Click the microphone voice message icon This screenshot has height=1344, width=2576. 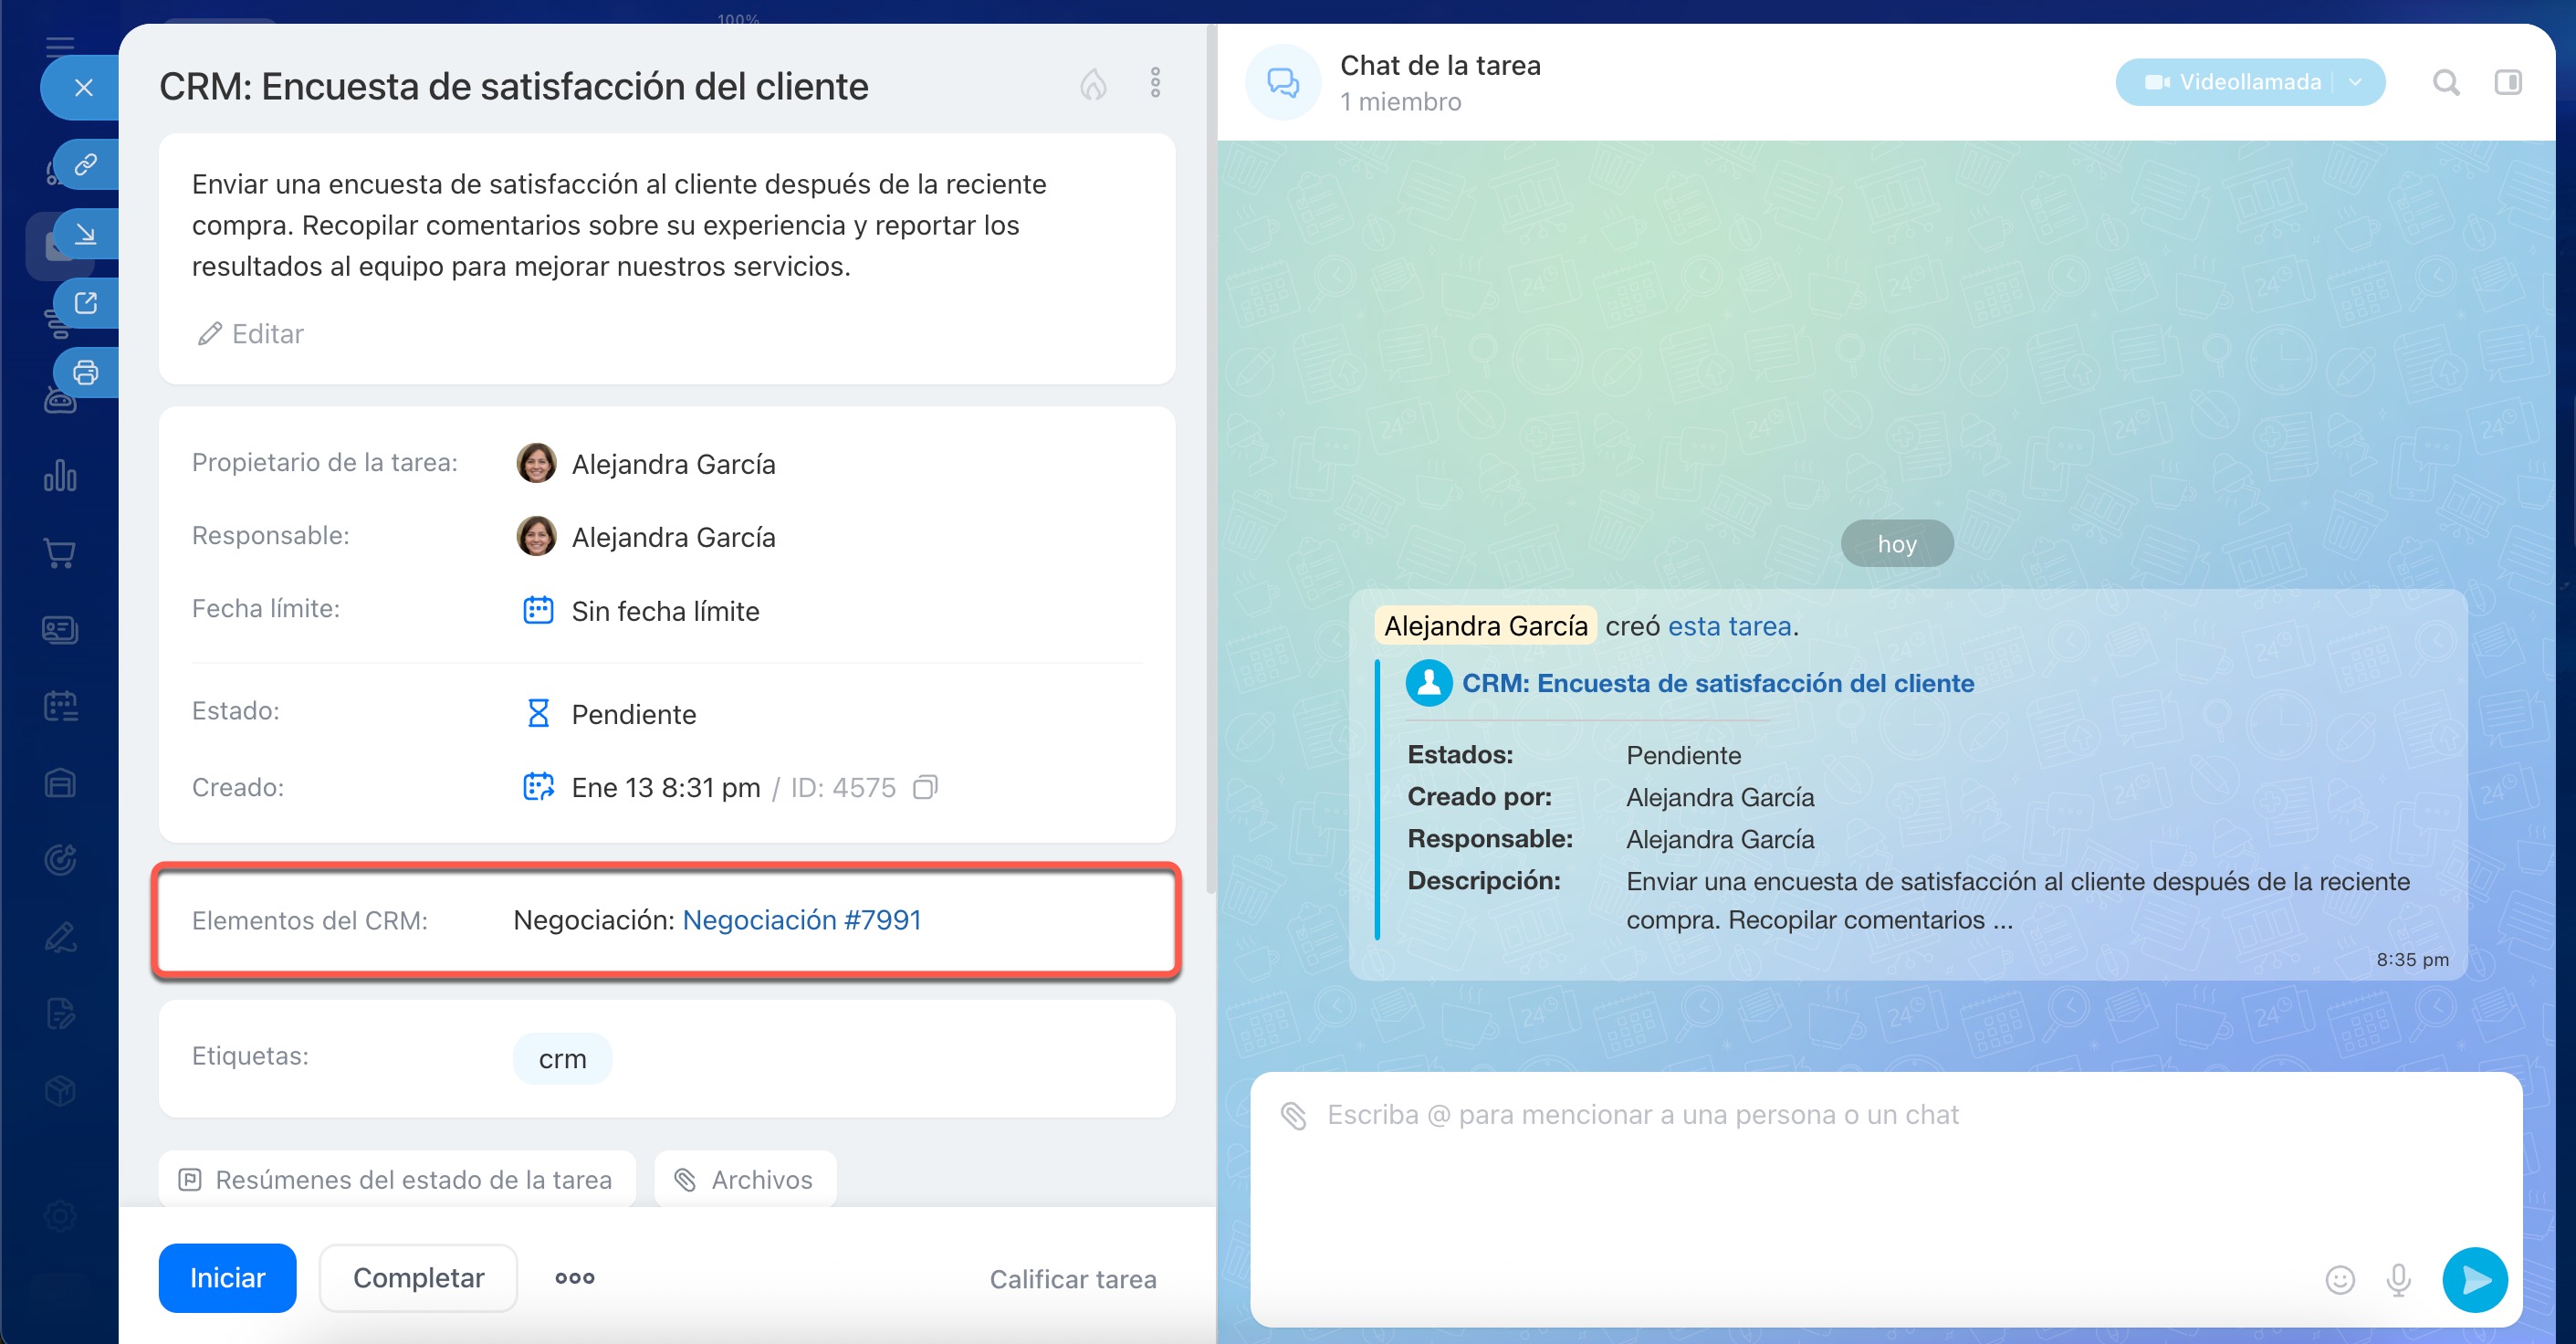point(2398,1279)
